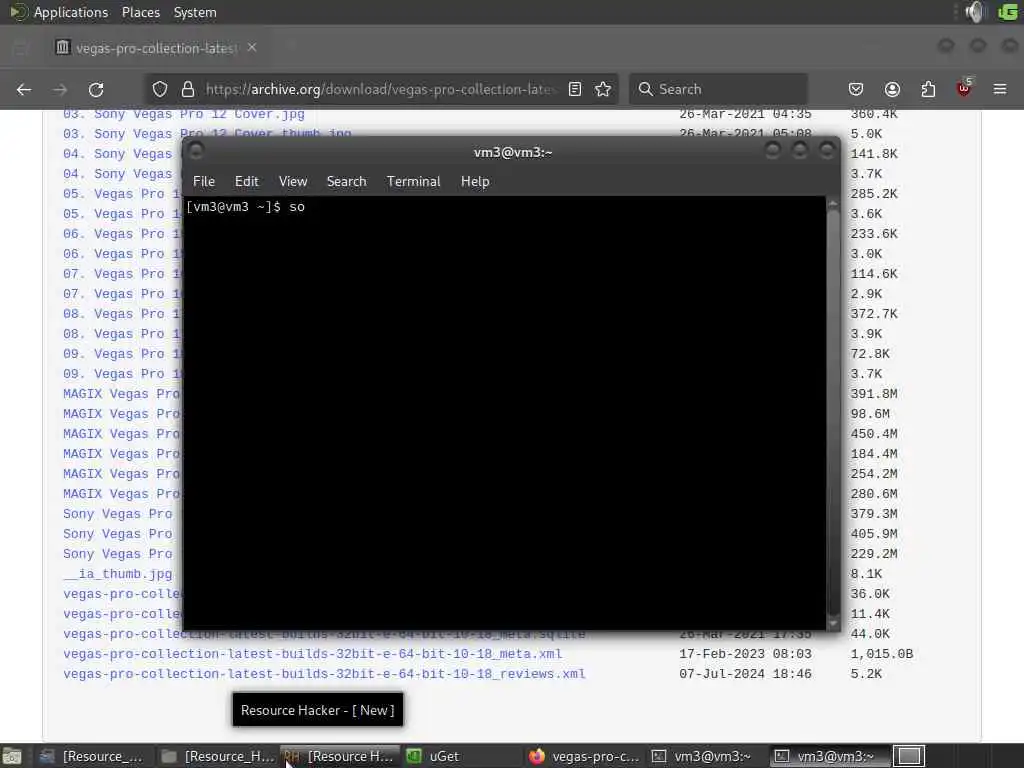This screenshot has width=1024, height=768.
Task: Open the _meta.xml file link
Action: [312, 654]
